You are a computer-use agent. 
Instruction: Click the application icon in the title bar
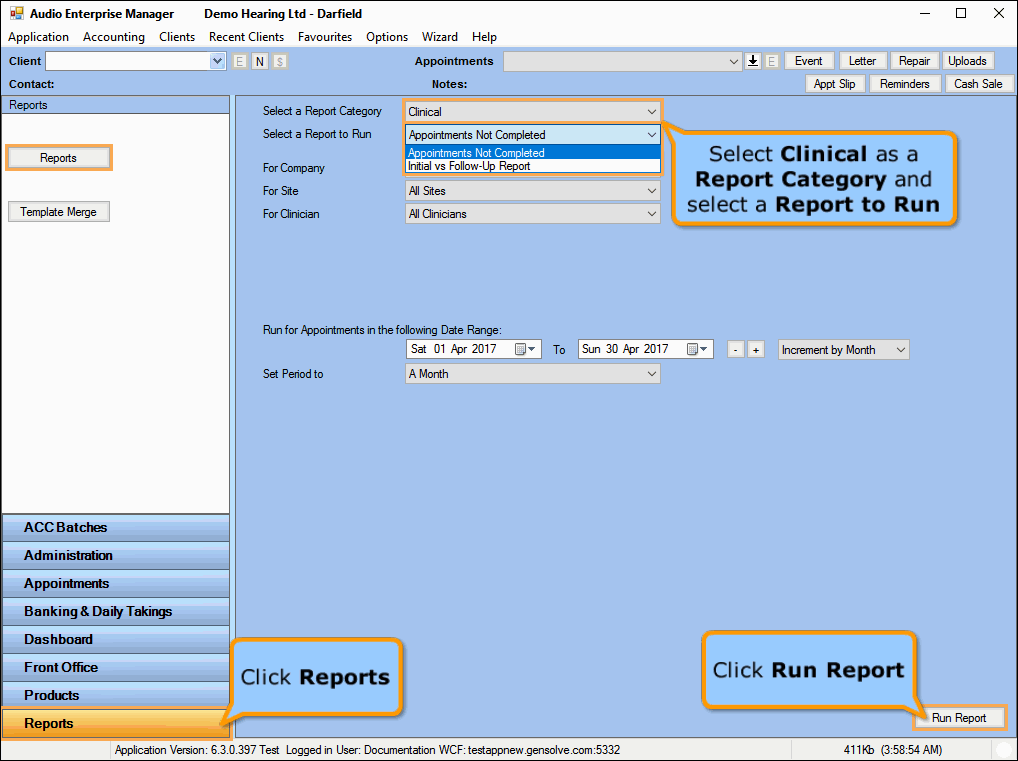pos(16,14)
